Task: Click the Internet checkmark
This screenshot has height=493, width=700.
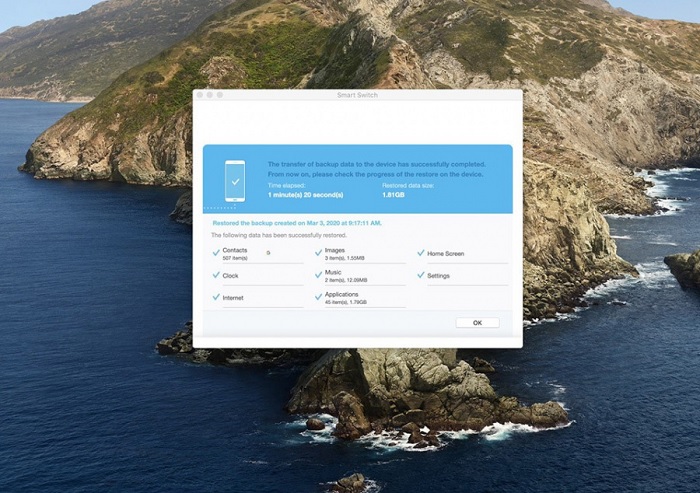Action: [x=216, y=297]
